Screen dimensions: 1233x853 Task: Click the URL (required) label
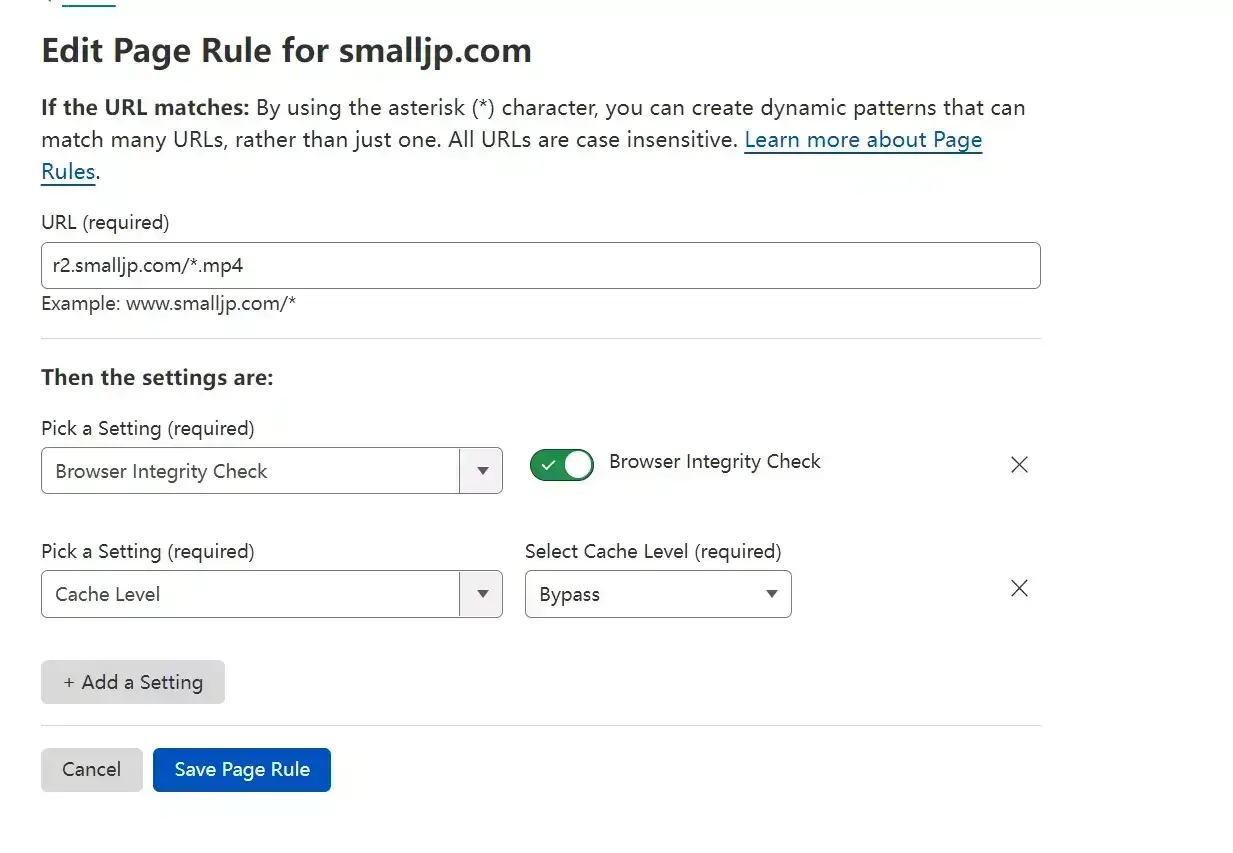point(105,222)
